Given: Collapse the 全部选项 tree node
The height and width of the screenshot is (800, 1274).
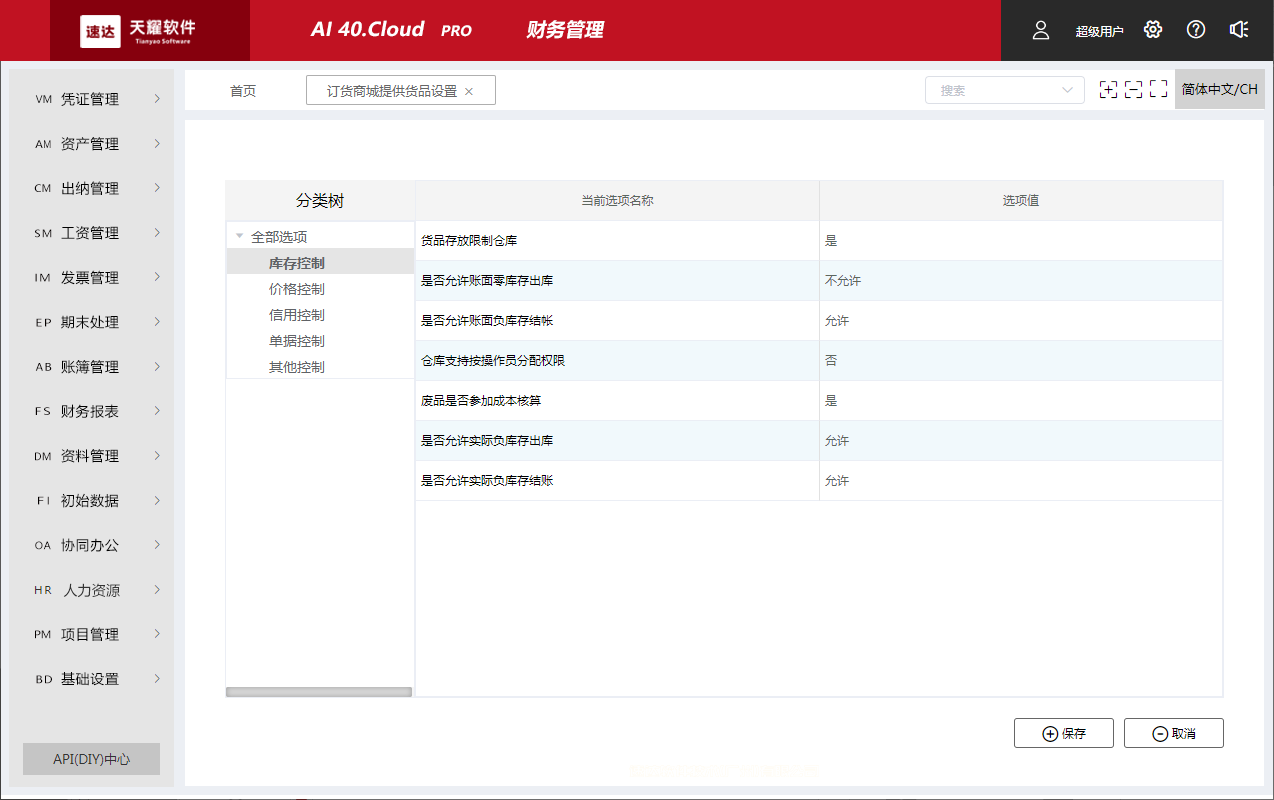Looking at the screenshot, I should [x=239, y=234].
